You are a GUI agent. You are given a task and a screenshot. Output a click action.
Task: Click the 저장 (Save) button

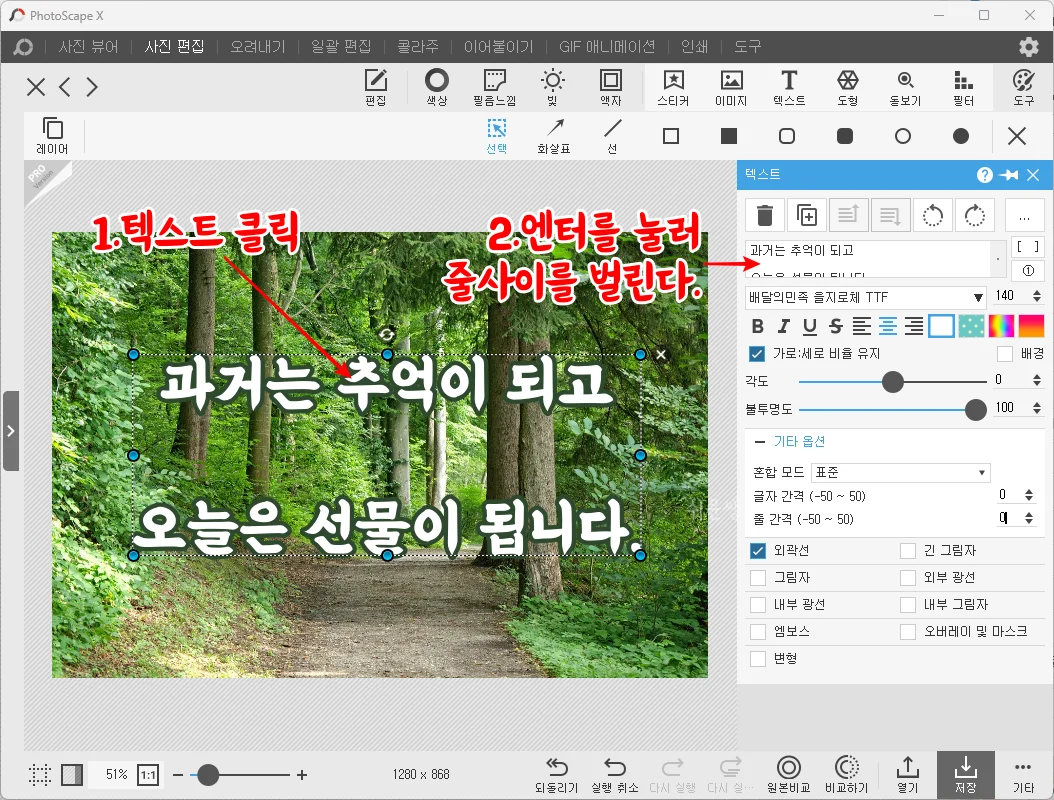964,773
